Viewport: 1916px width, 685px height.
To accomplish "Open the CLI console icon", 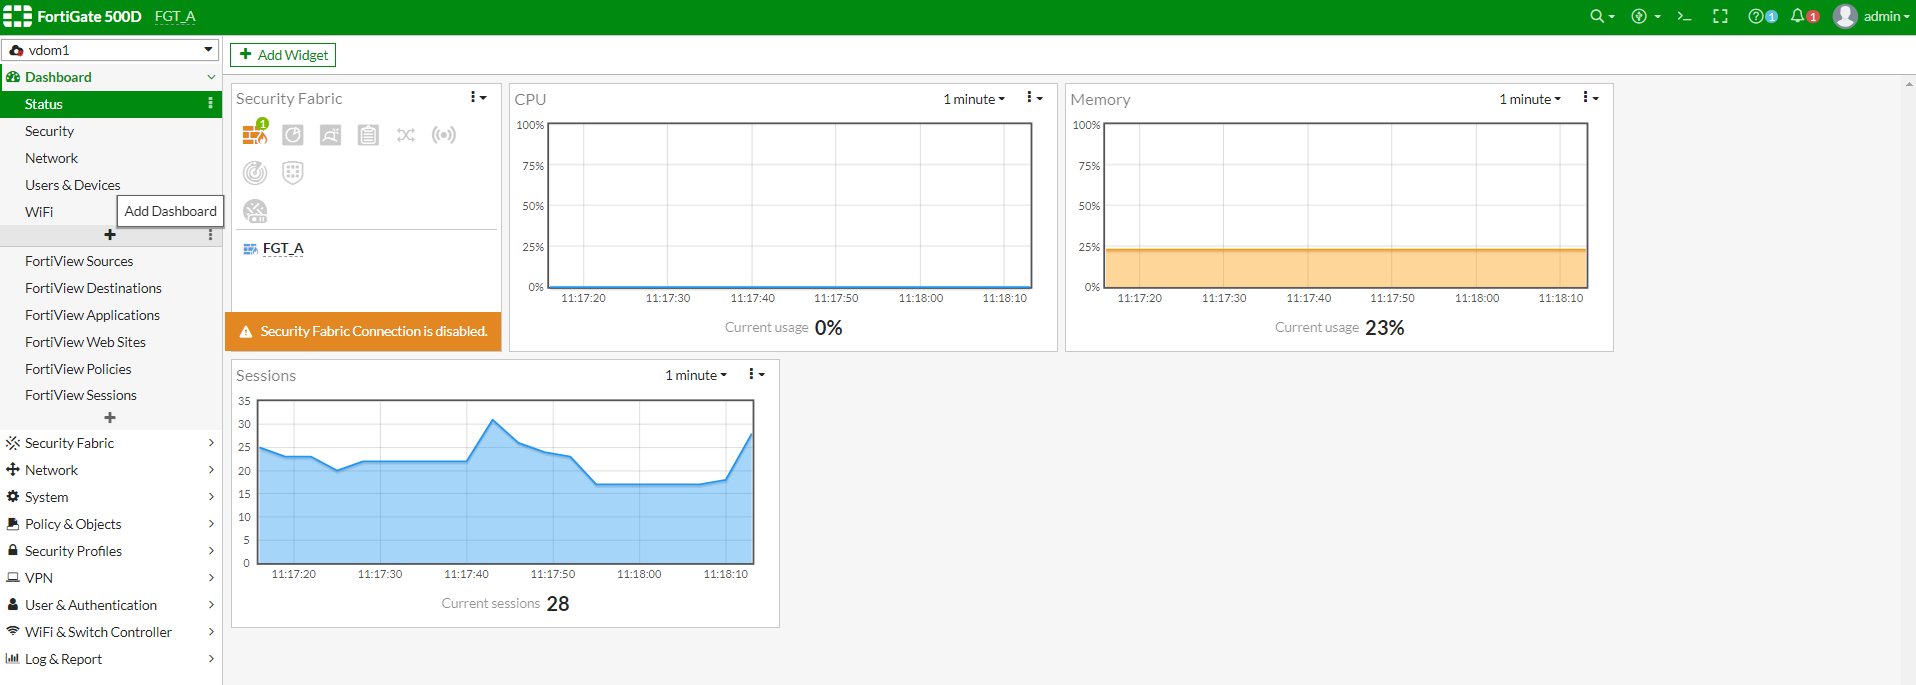I will pyautogui.click(x=1684, y=16).
